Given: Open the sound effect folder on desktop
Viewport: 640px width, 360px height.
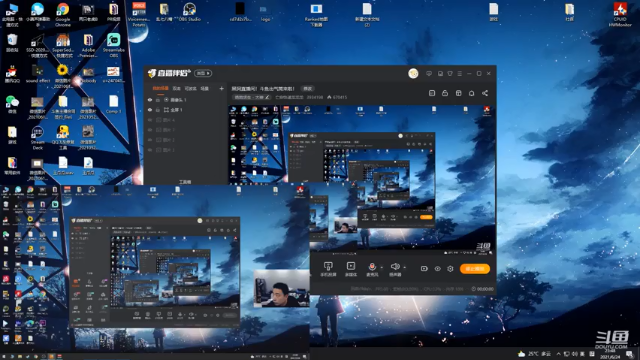Looking at the screenshot, I should pos(37,73).
